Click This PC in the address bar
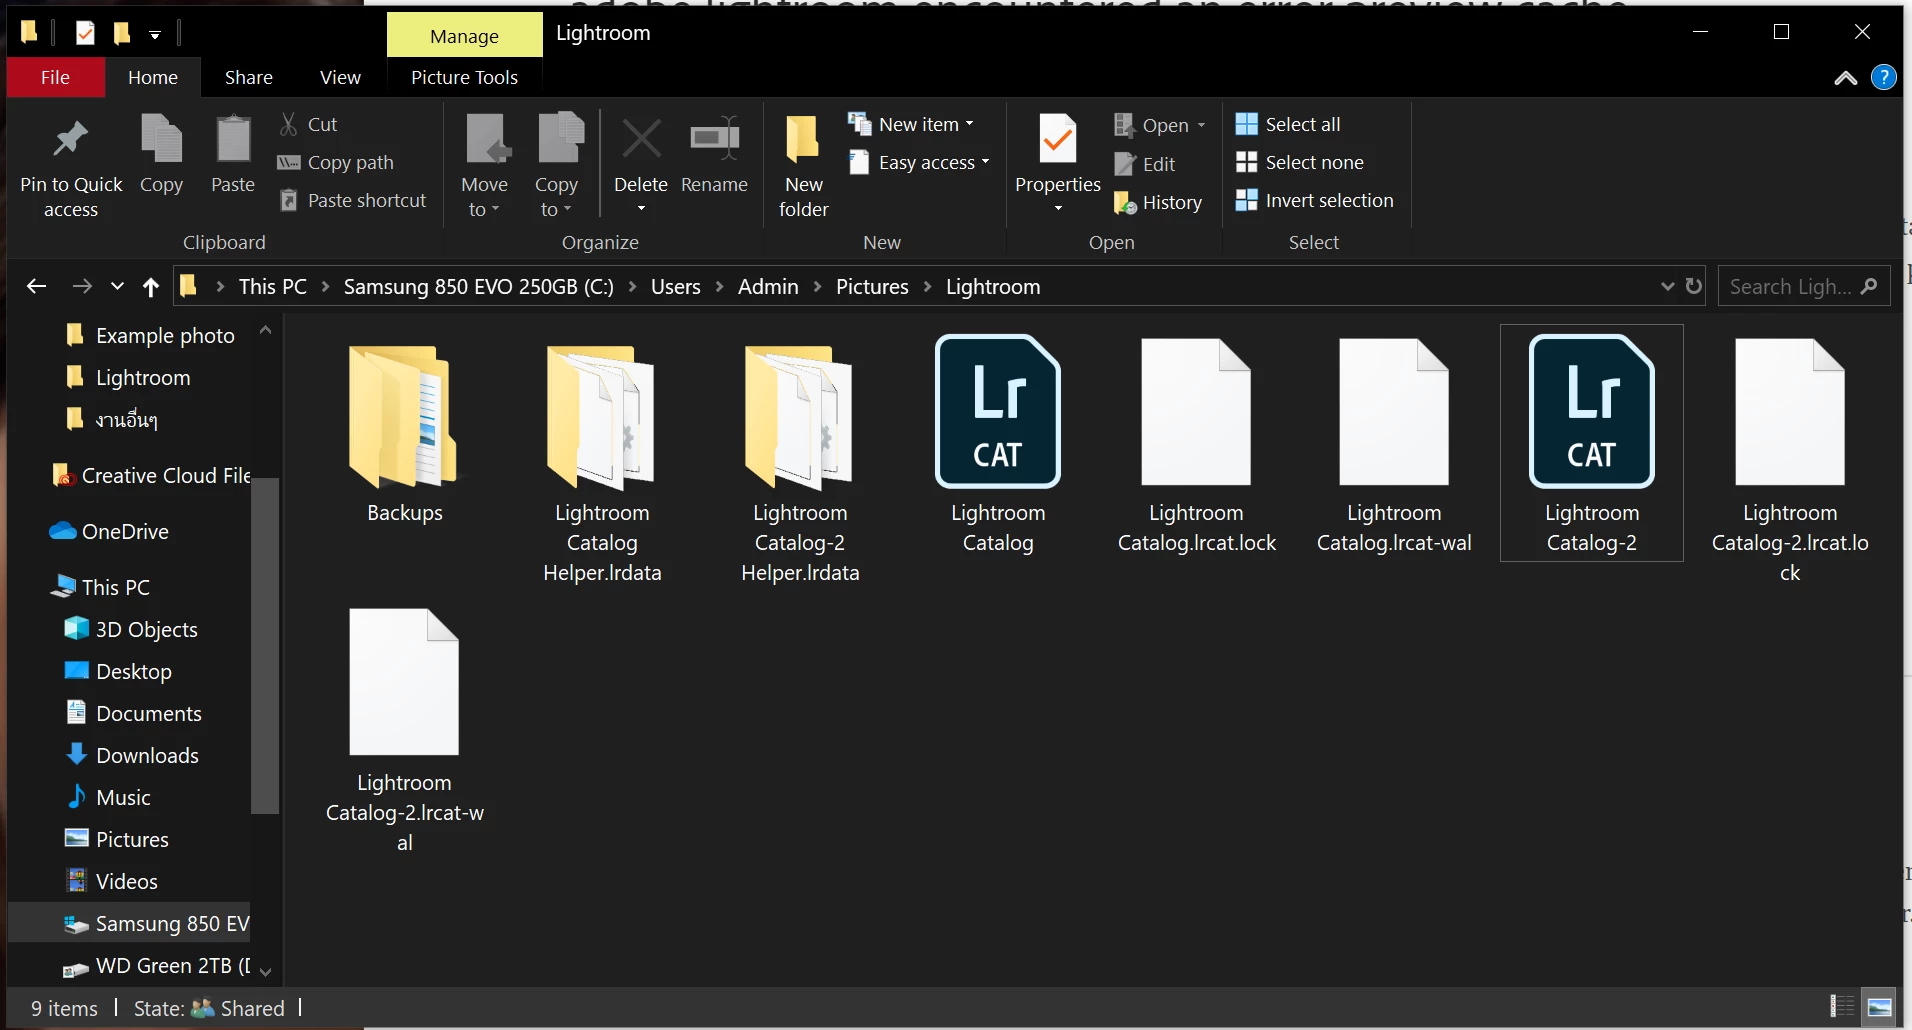Viewport: 1912px width, 1030px height. click(x=272, y=287)
